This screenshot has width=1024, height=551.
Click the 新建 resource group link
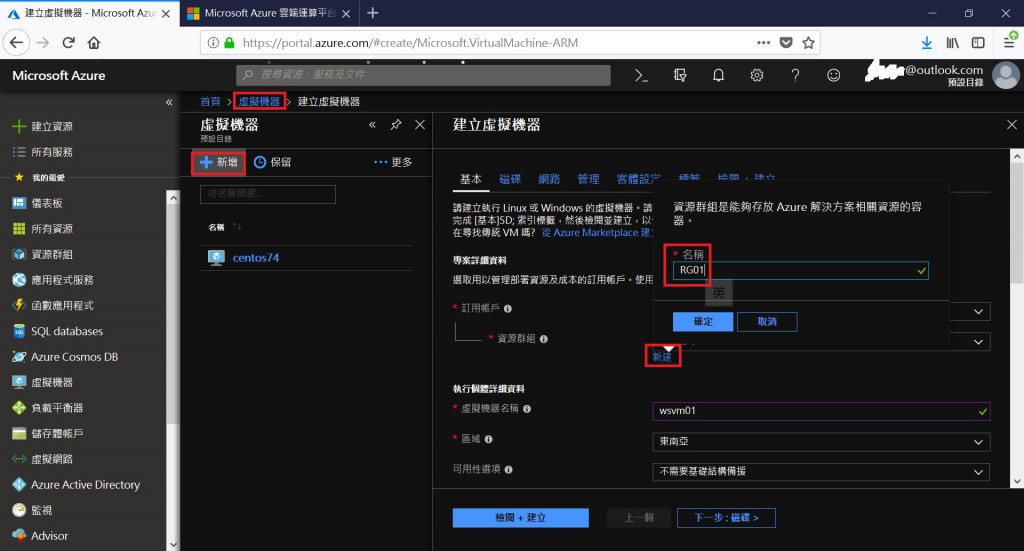pos(662,357)
